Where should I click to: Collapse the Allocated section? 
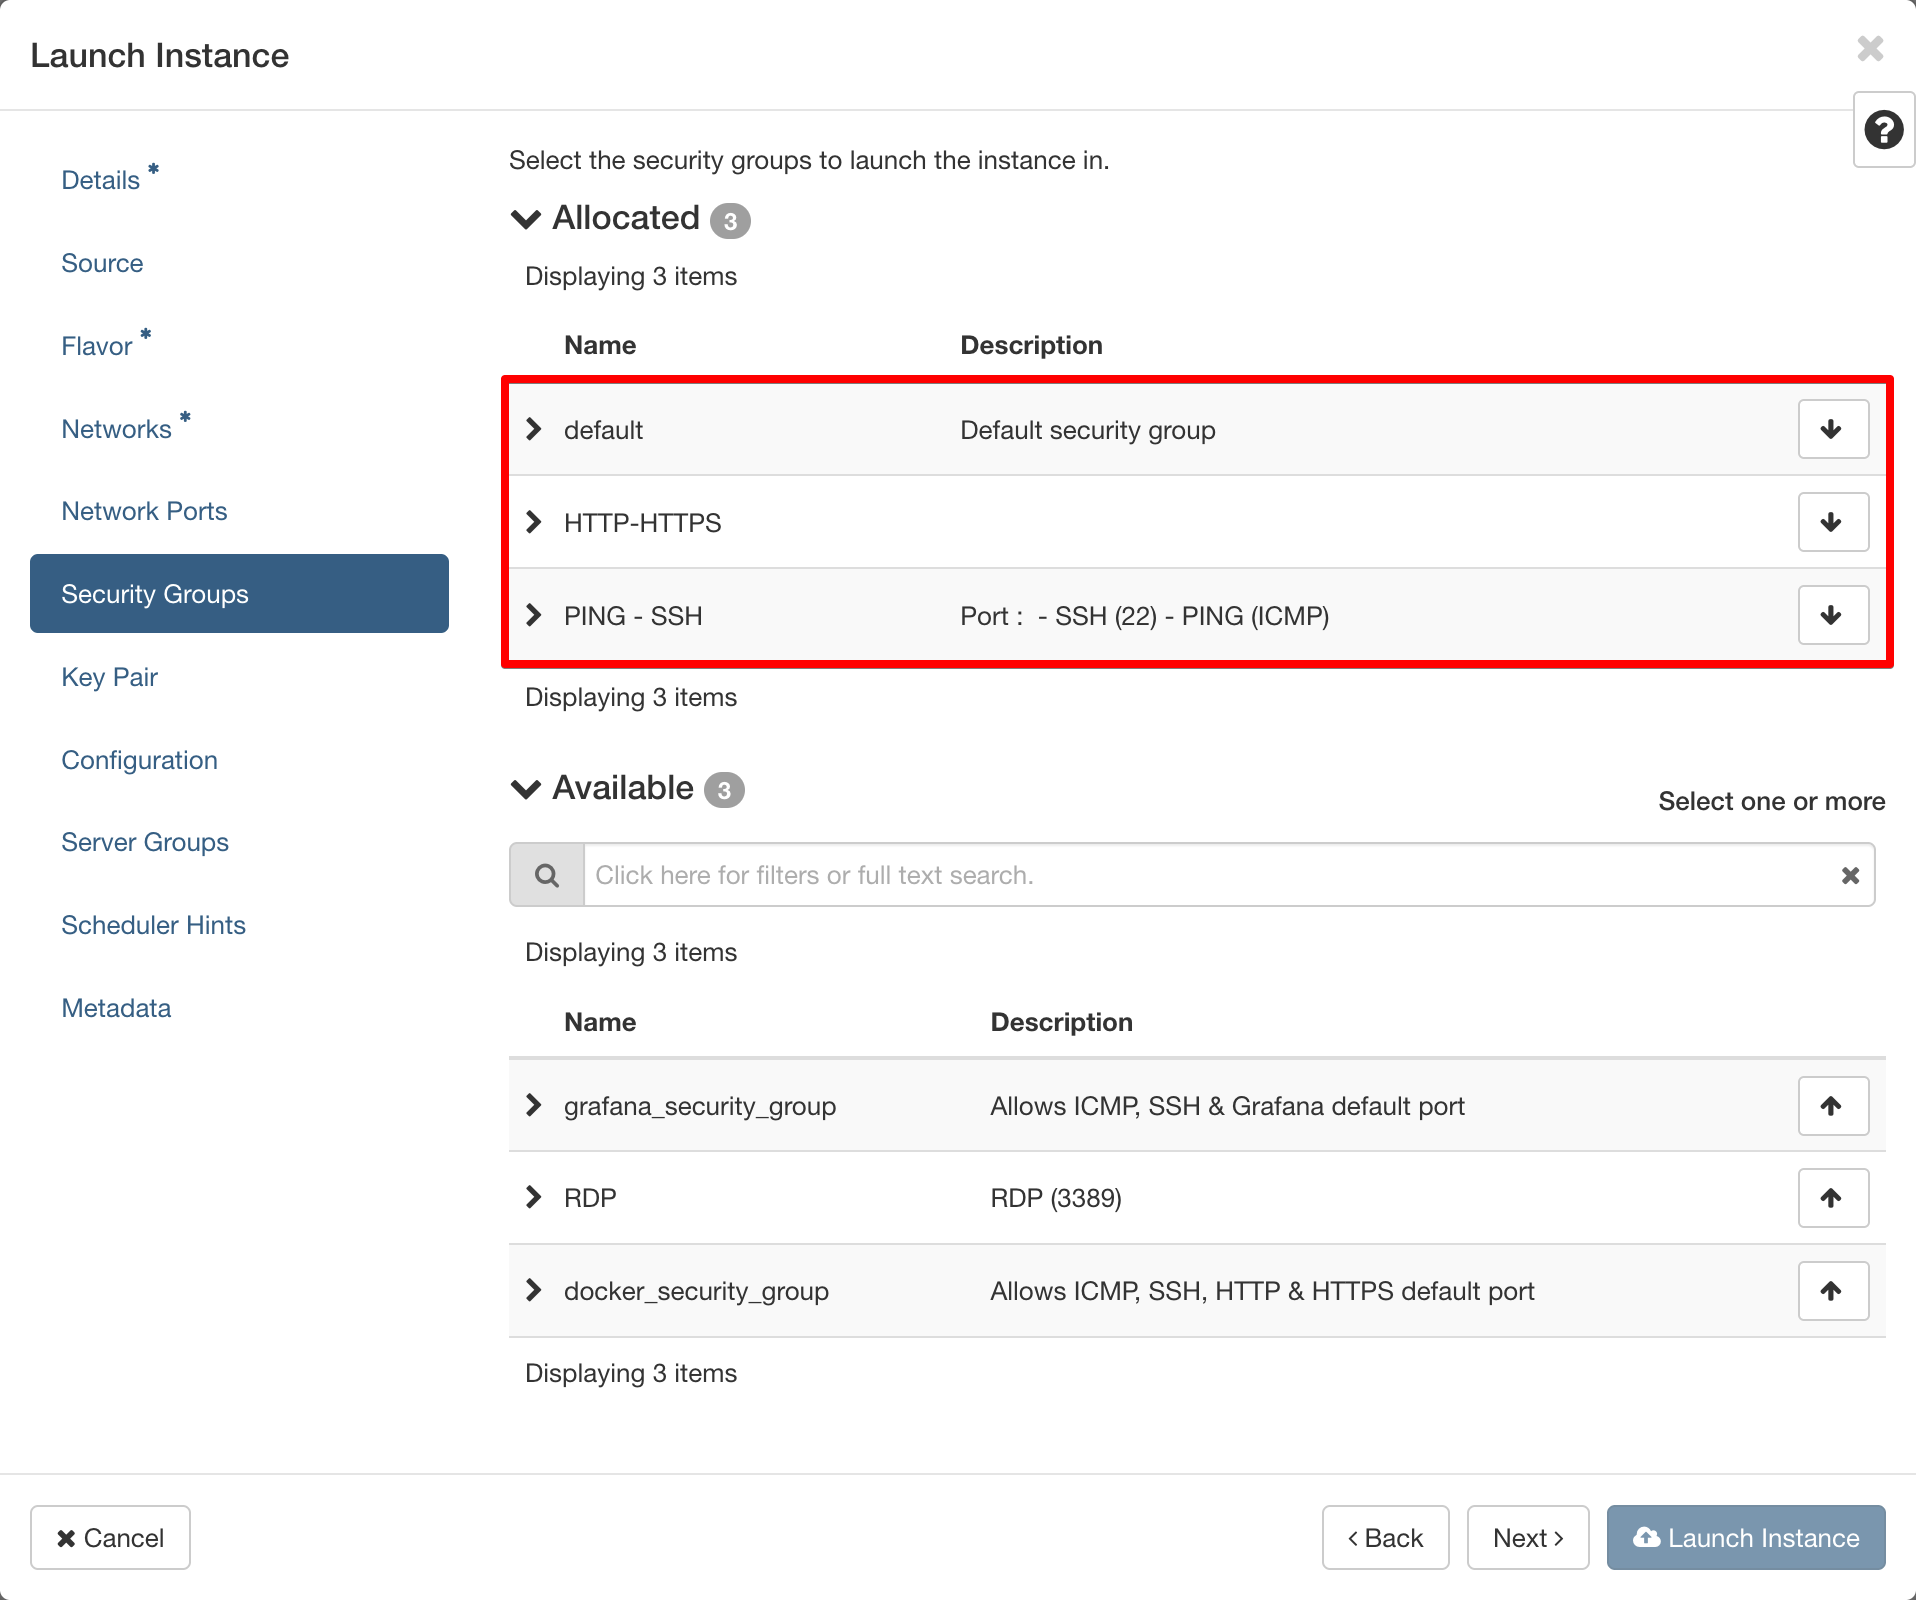pos(526,219)
